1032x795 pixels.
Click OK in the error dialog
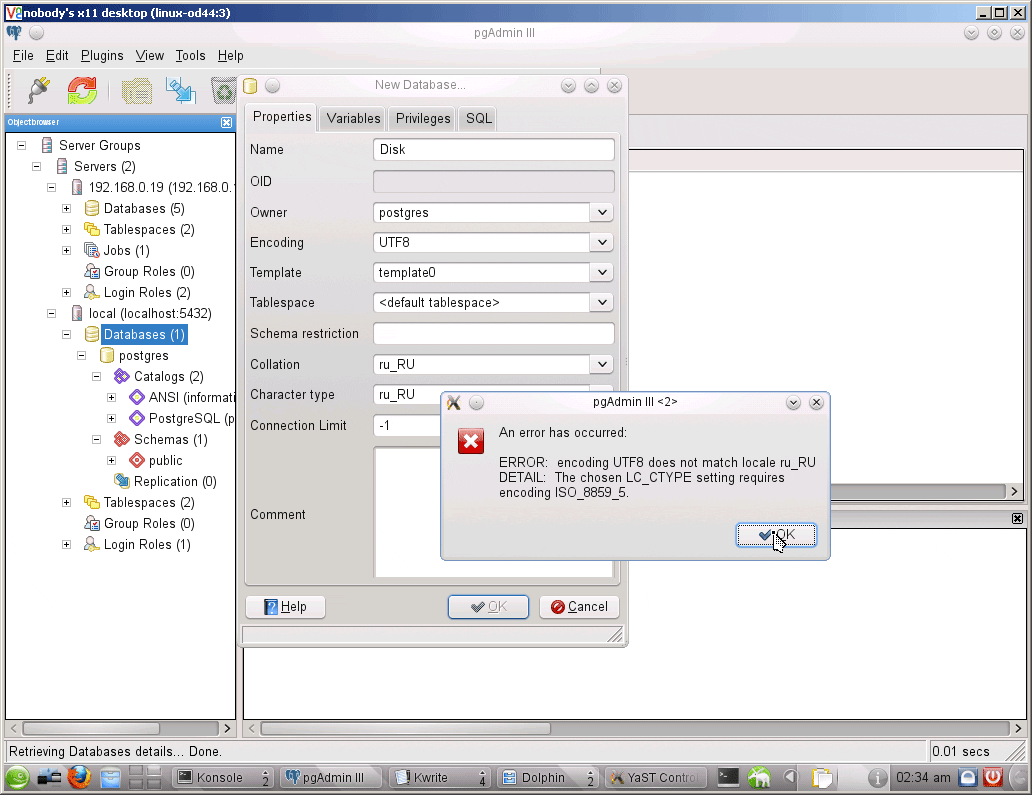[777, 535]
